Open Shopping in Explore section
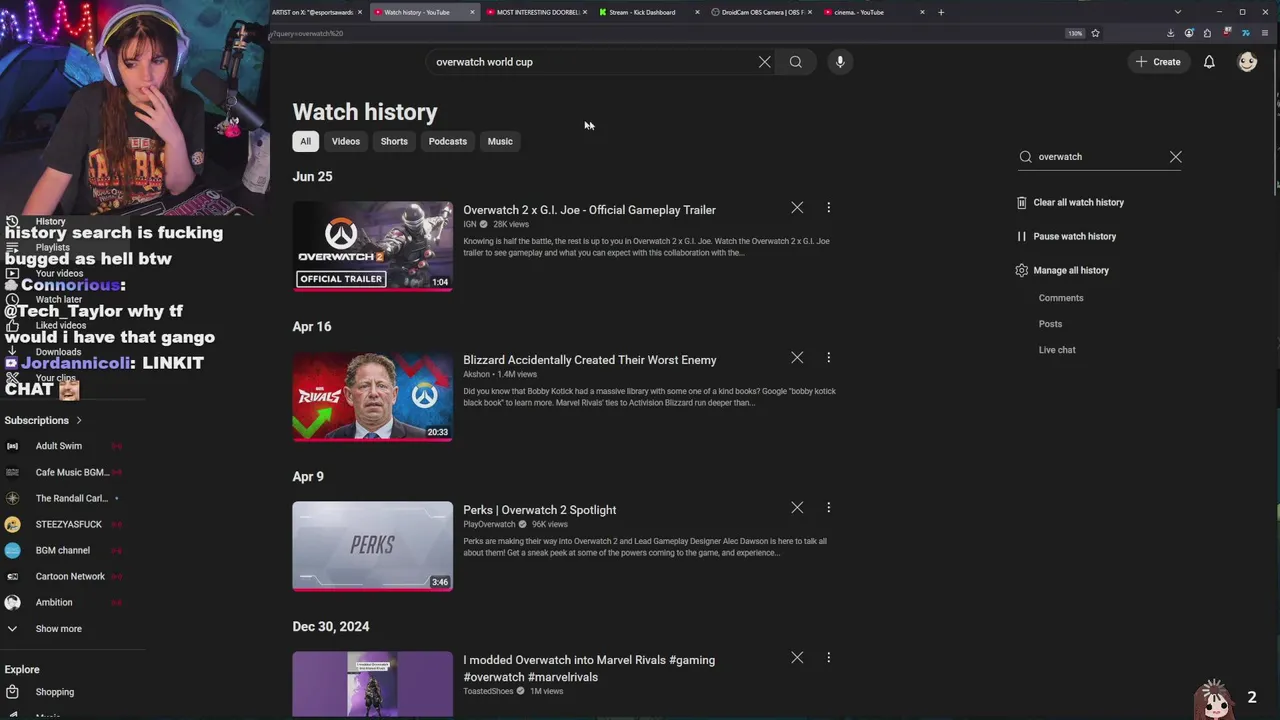 coord(55,692)
